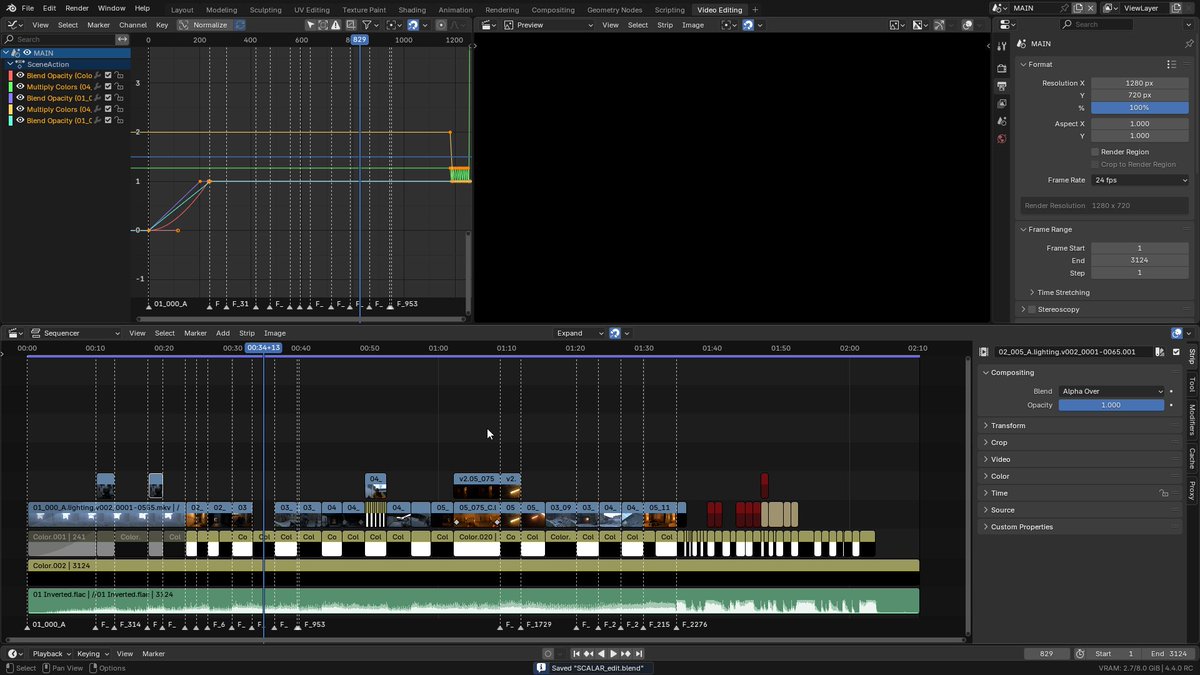Click the only-selected arrow icon in graph header
1200x675 pixels.
pyautogui.click(x=311, y=24)
